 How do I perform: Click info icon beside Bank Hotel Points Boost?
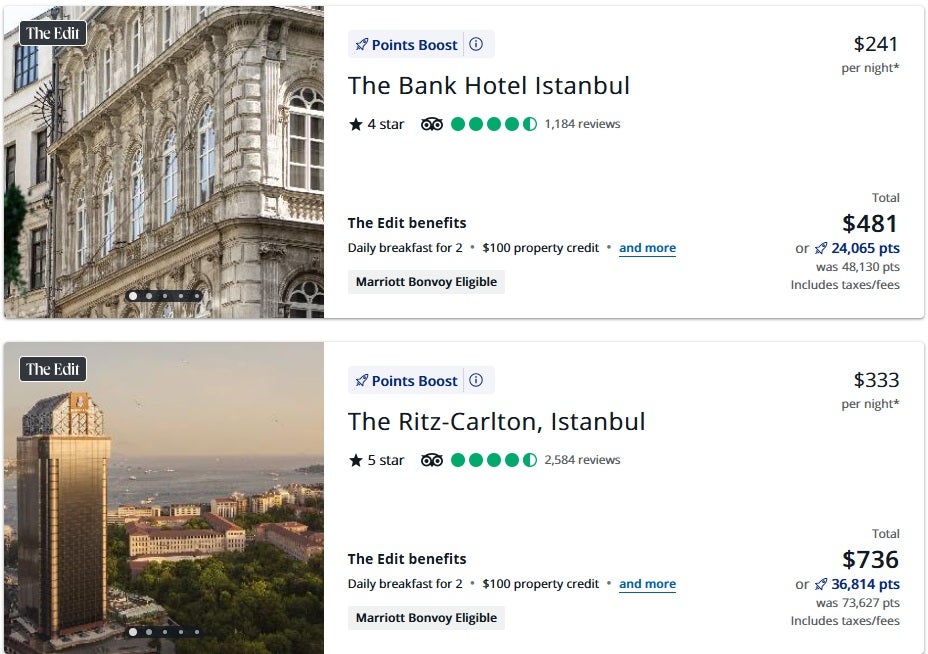point(476,45)
